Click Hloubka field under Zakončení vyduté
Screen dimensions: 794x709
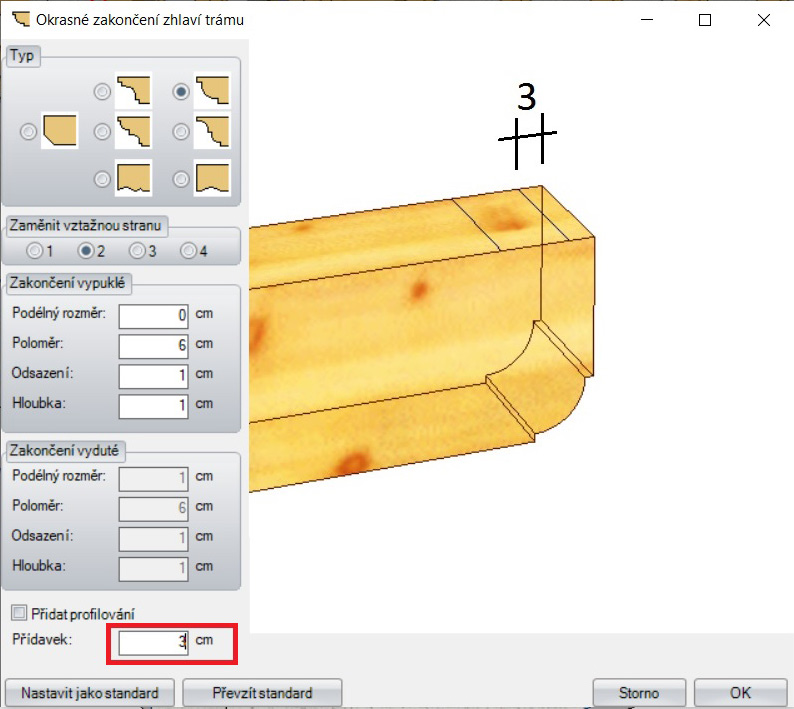153,568
